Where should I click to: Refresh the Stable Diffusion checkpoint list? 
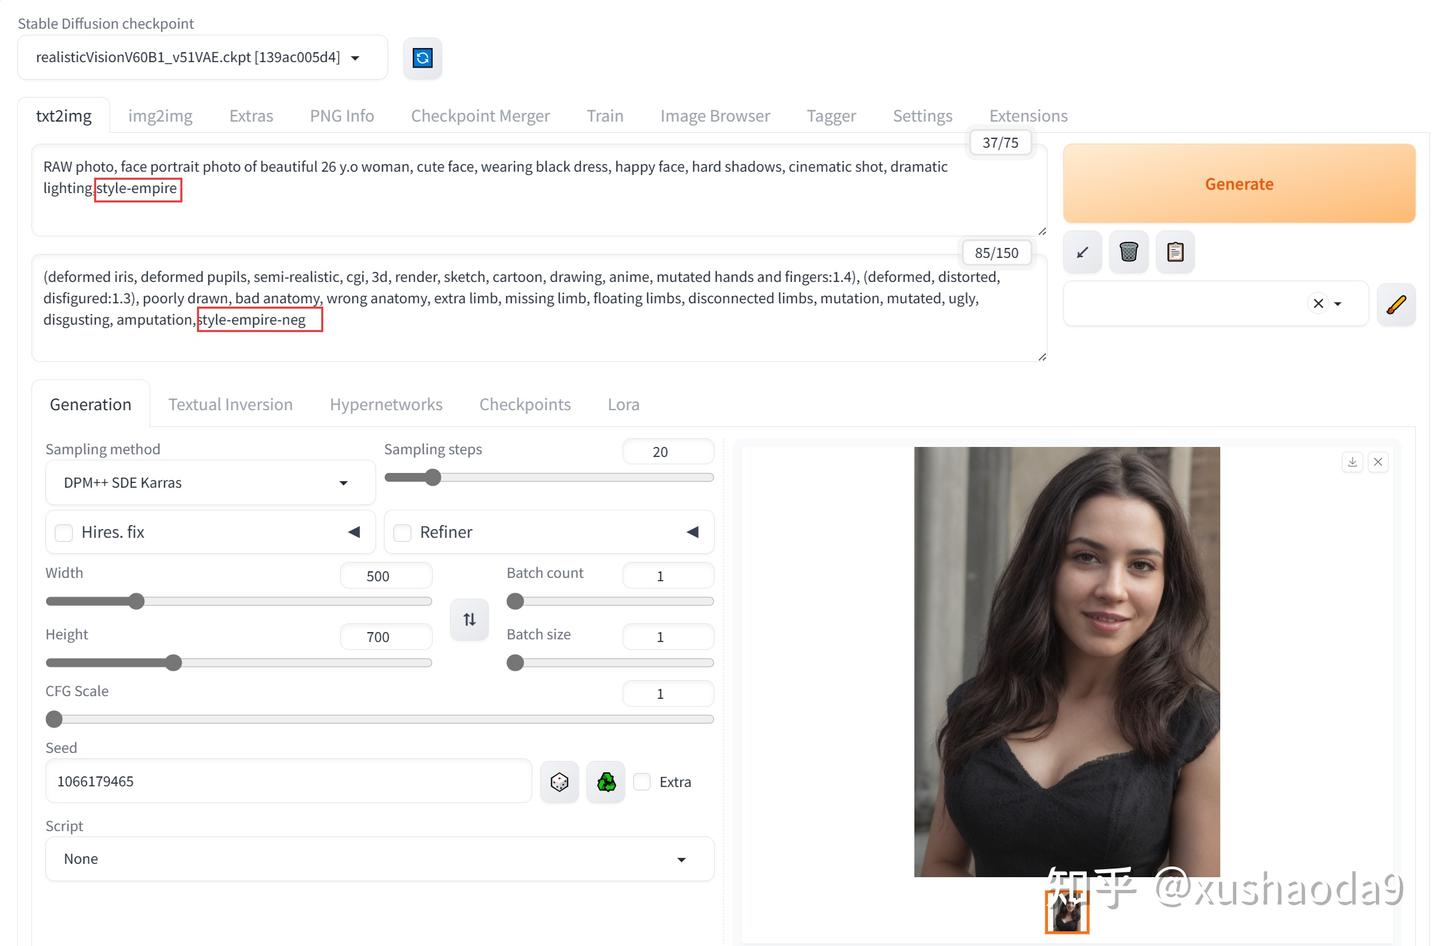pyautogui.click(x=422, y=58)
